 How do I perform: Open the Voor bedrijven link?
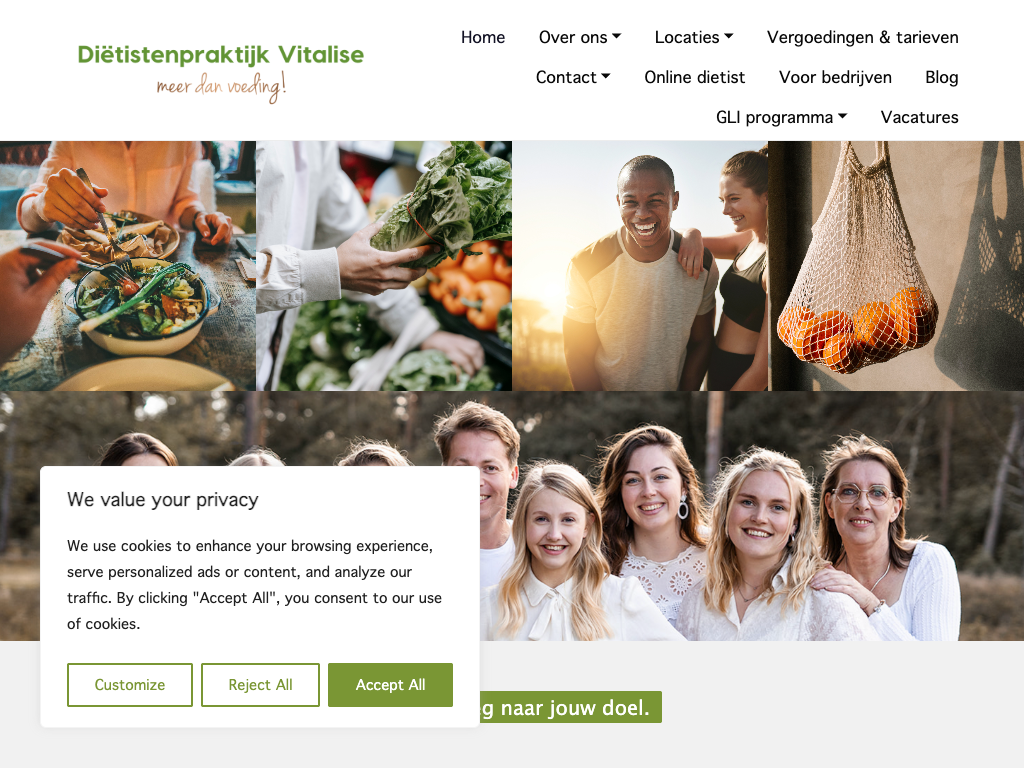(835, 77)
